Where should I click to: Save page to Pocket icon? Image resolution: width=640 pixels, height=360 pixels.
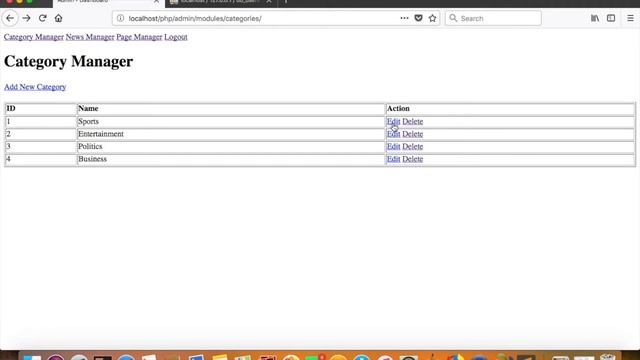click(x=418, y=18)
